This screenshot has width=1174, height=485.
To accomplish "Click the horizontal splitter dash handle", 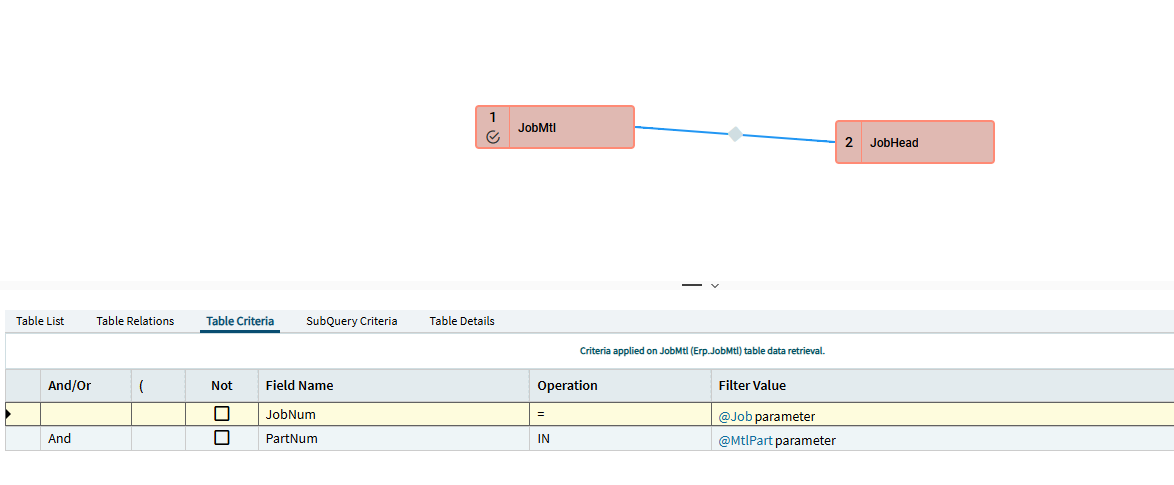I will click(692, 286).
